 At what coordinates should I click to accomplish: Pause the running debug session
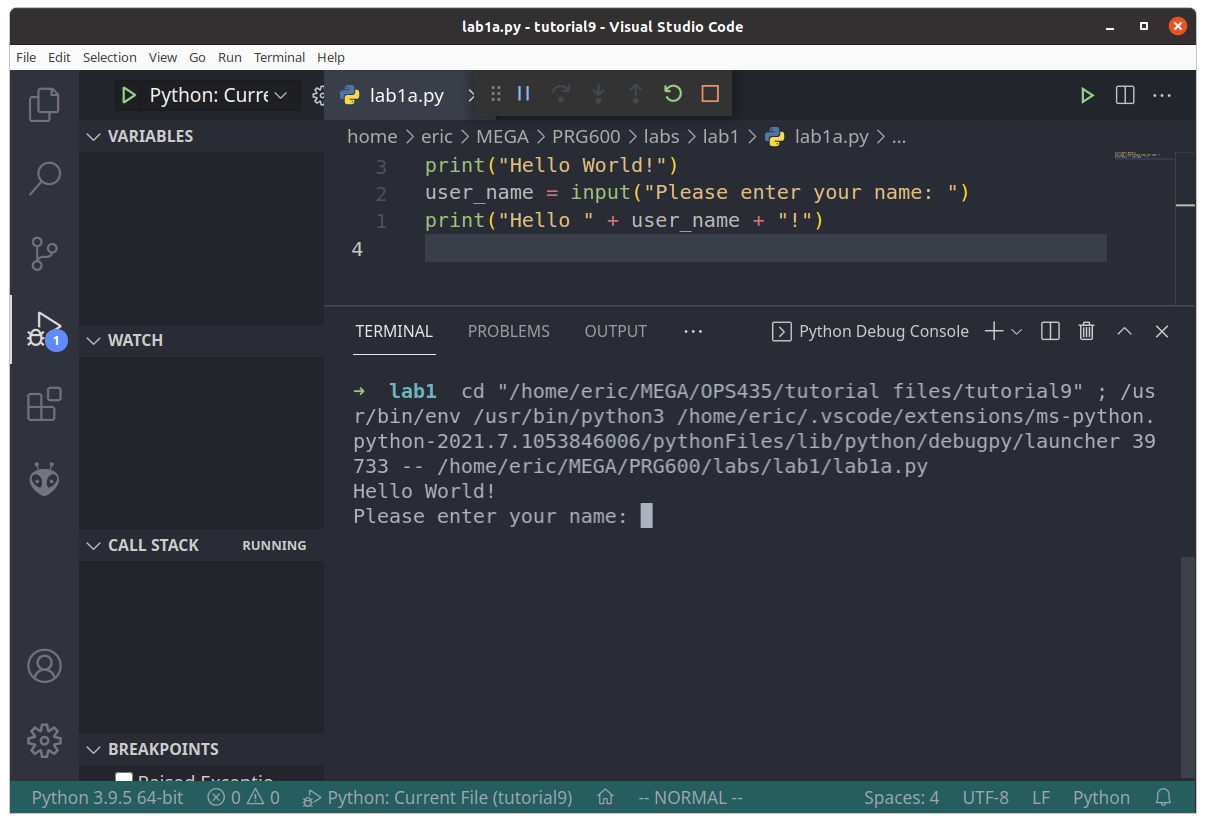(x=524, y=93)
